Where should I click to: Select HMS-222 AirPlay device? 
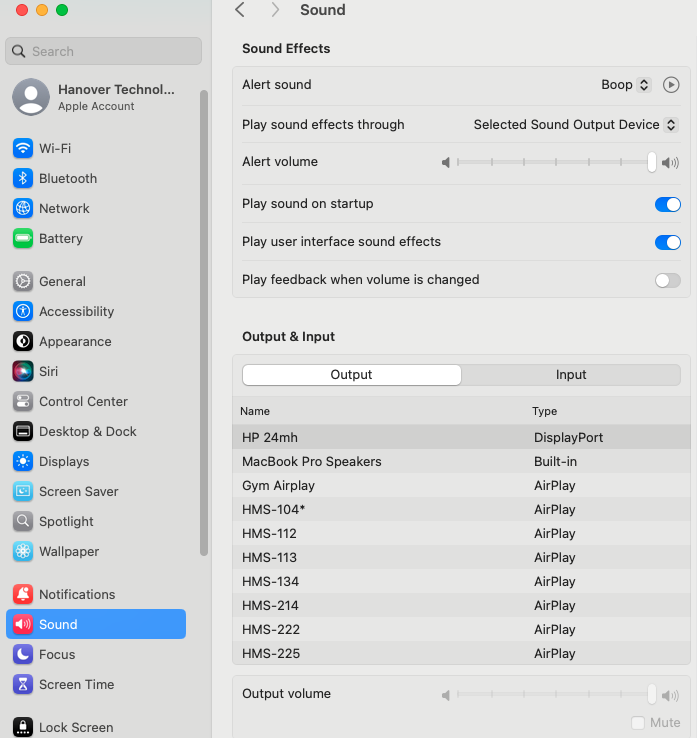coord(461,629)
